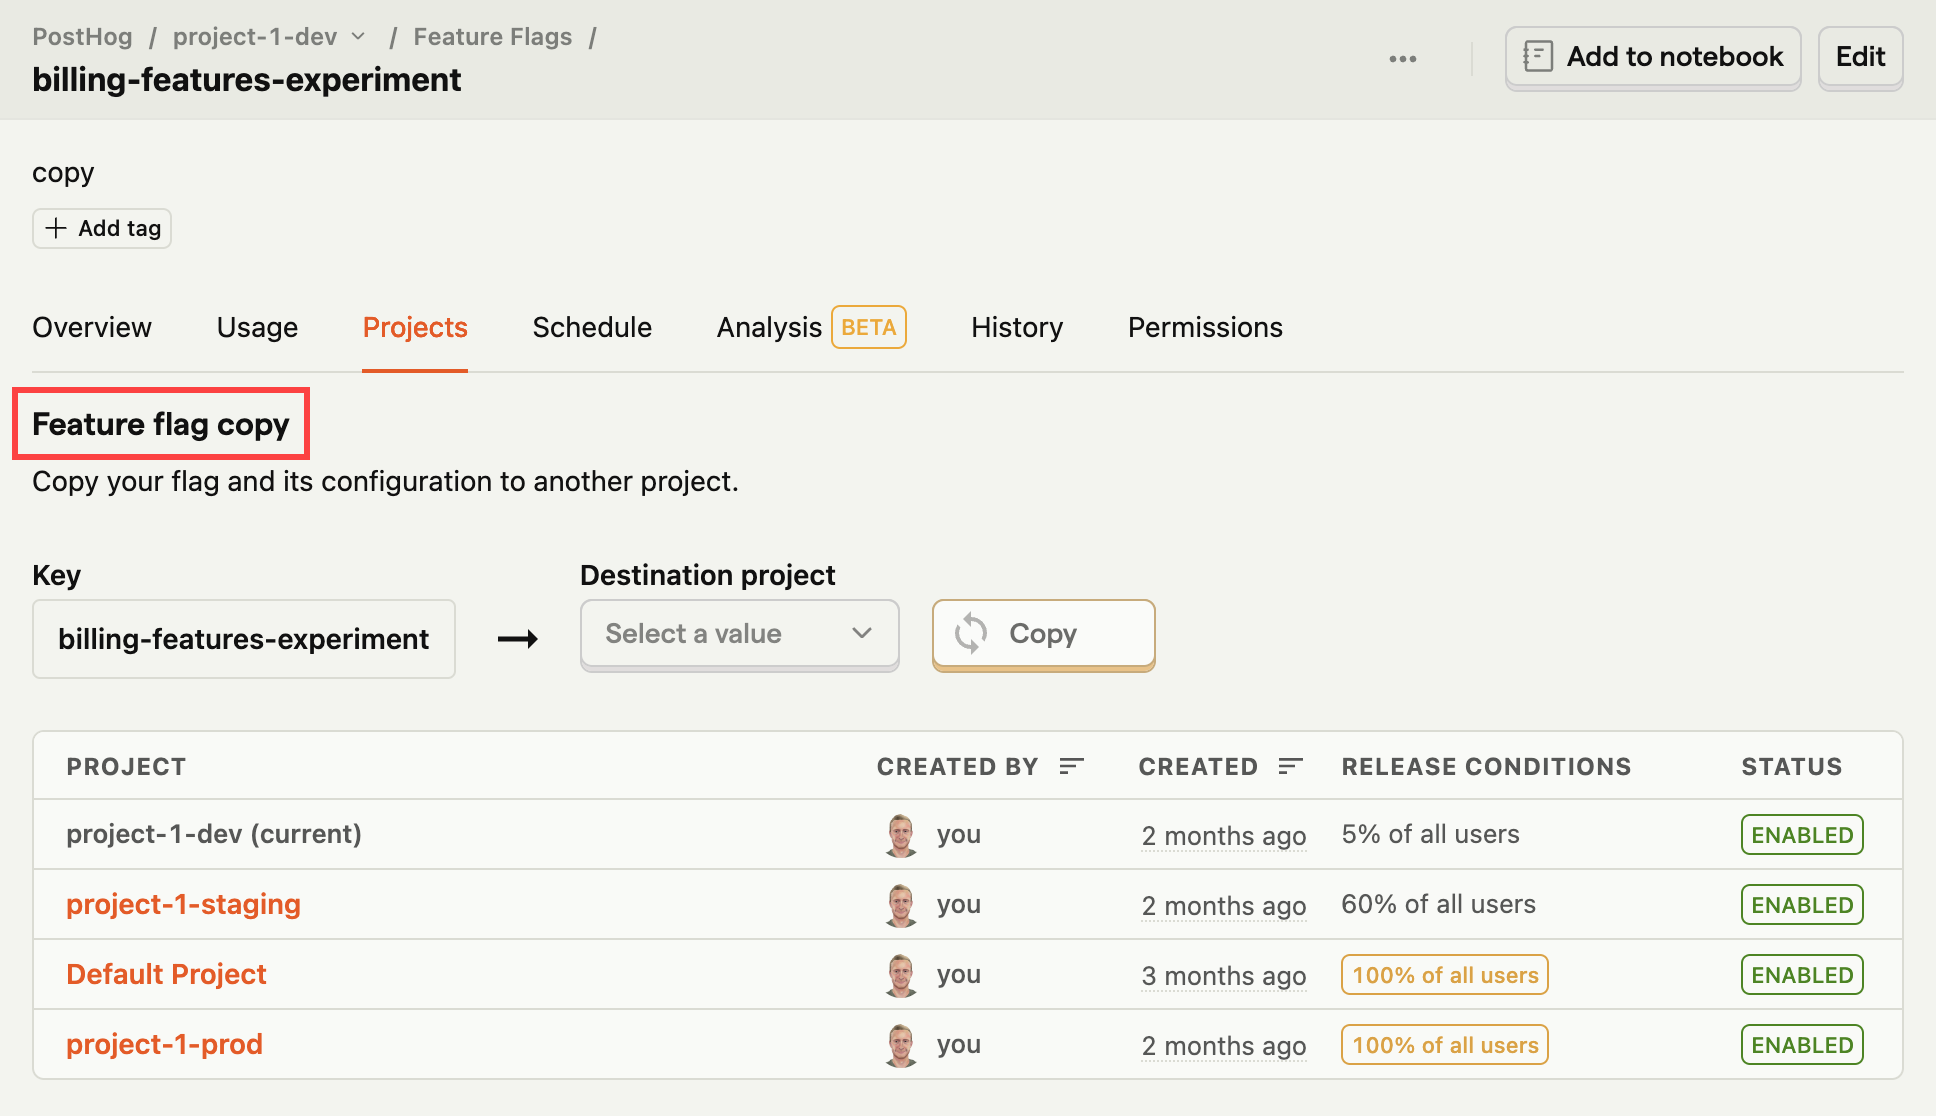The image size is (1936, 1116).
Task: Sort by the Created column icon
Action: tap(1290, 766)
